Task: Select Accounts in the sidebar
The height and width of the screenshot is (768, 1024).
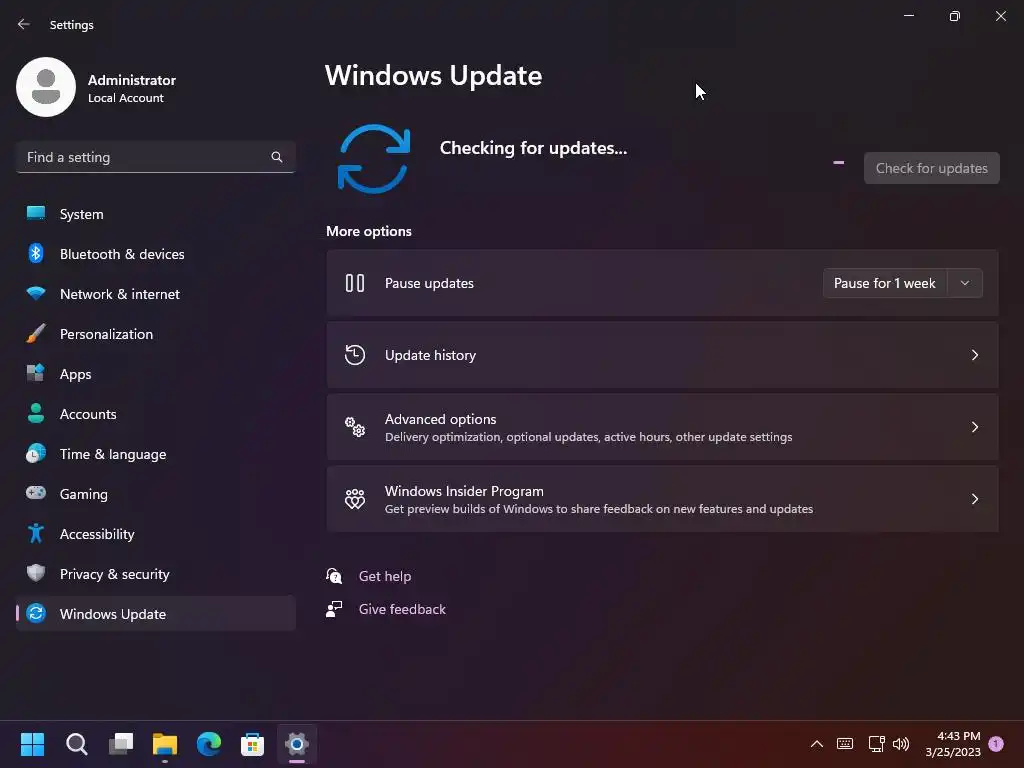Action: 155,414
